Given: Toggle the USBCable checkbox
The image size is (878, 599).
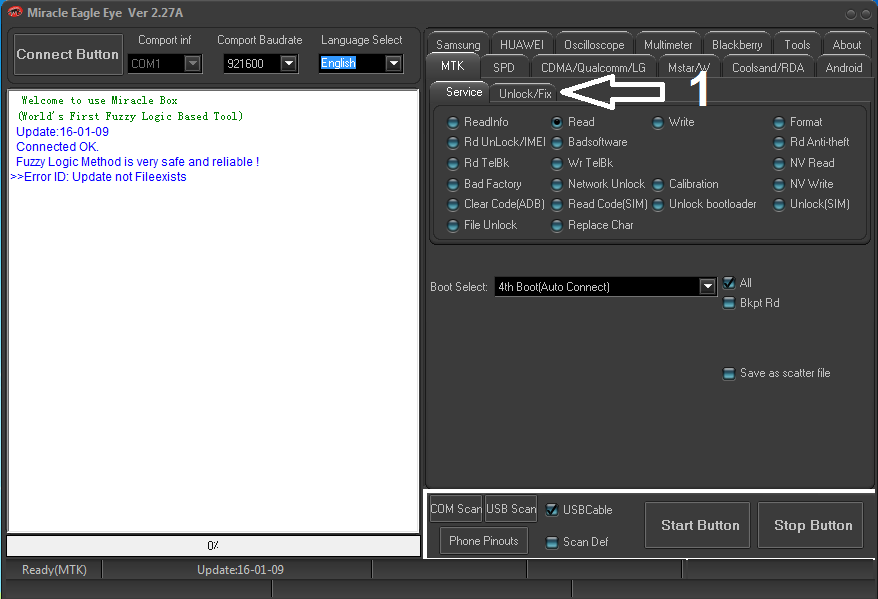Looking at the screenshot, I should click(x=552, y=510).
